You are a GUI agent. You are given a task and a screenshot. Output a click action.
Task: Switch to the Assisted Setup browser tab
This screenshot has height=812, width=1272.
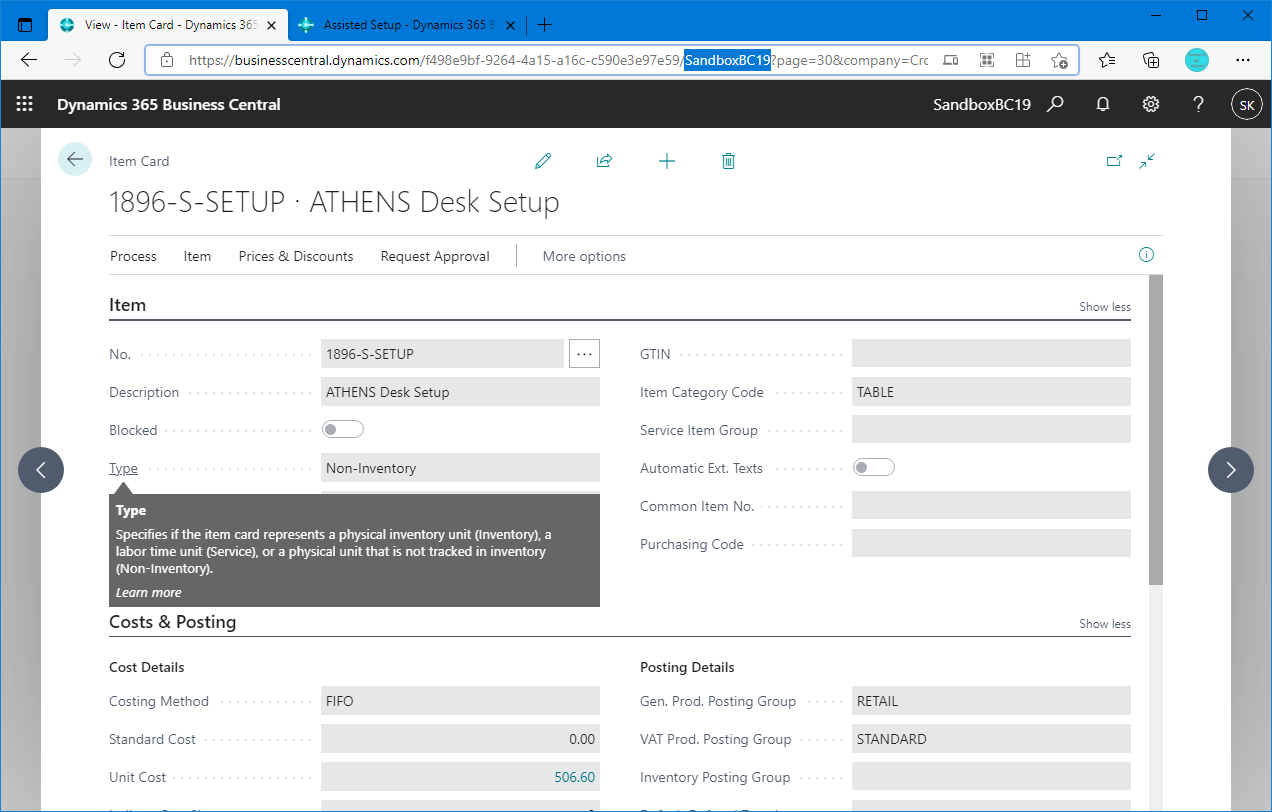pos(400,24)
